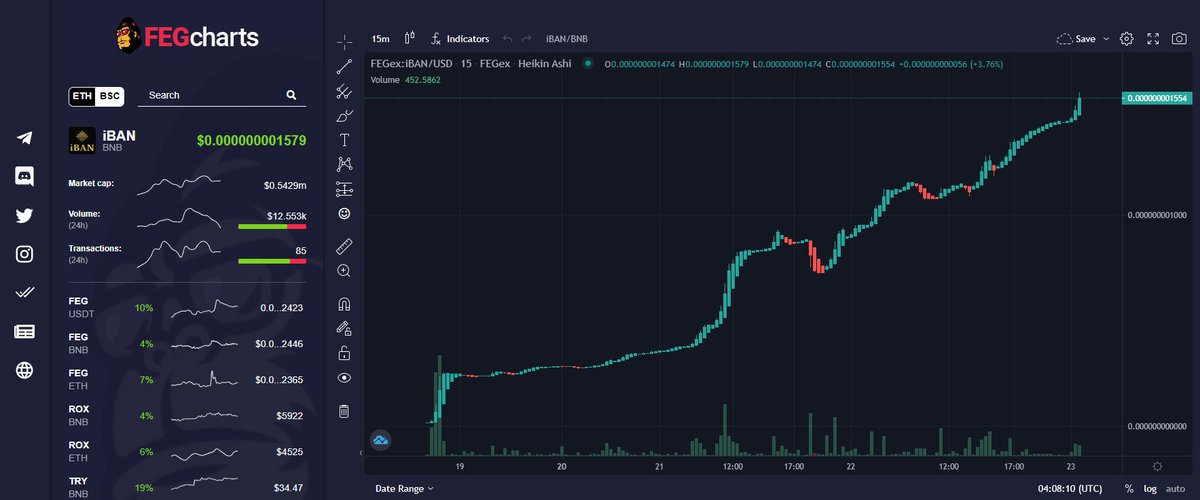Screen dimensions: 1200x500
Task: Toggle stay in drawing mode
Action: pos(344,328)
